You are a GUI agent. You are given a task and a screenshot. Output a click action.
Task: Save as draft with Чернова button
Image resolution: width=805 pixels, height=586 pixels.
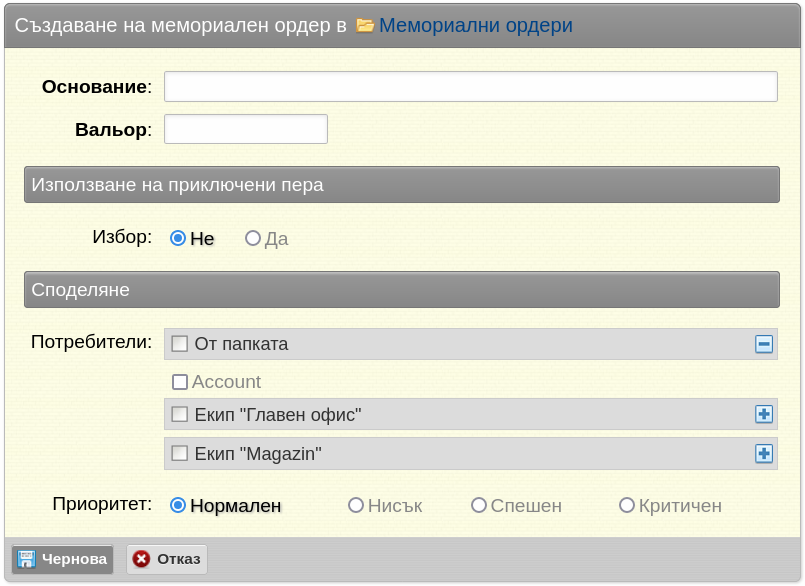[x=62, y=559]
